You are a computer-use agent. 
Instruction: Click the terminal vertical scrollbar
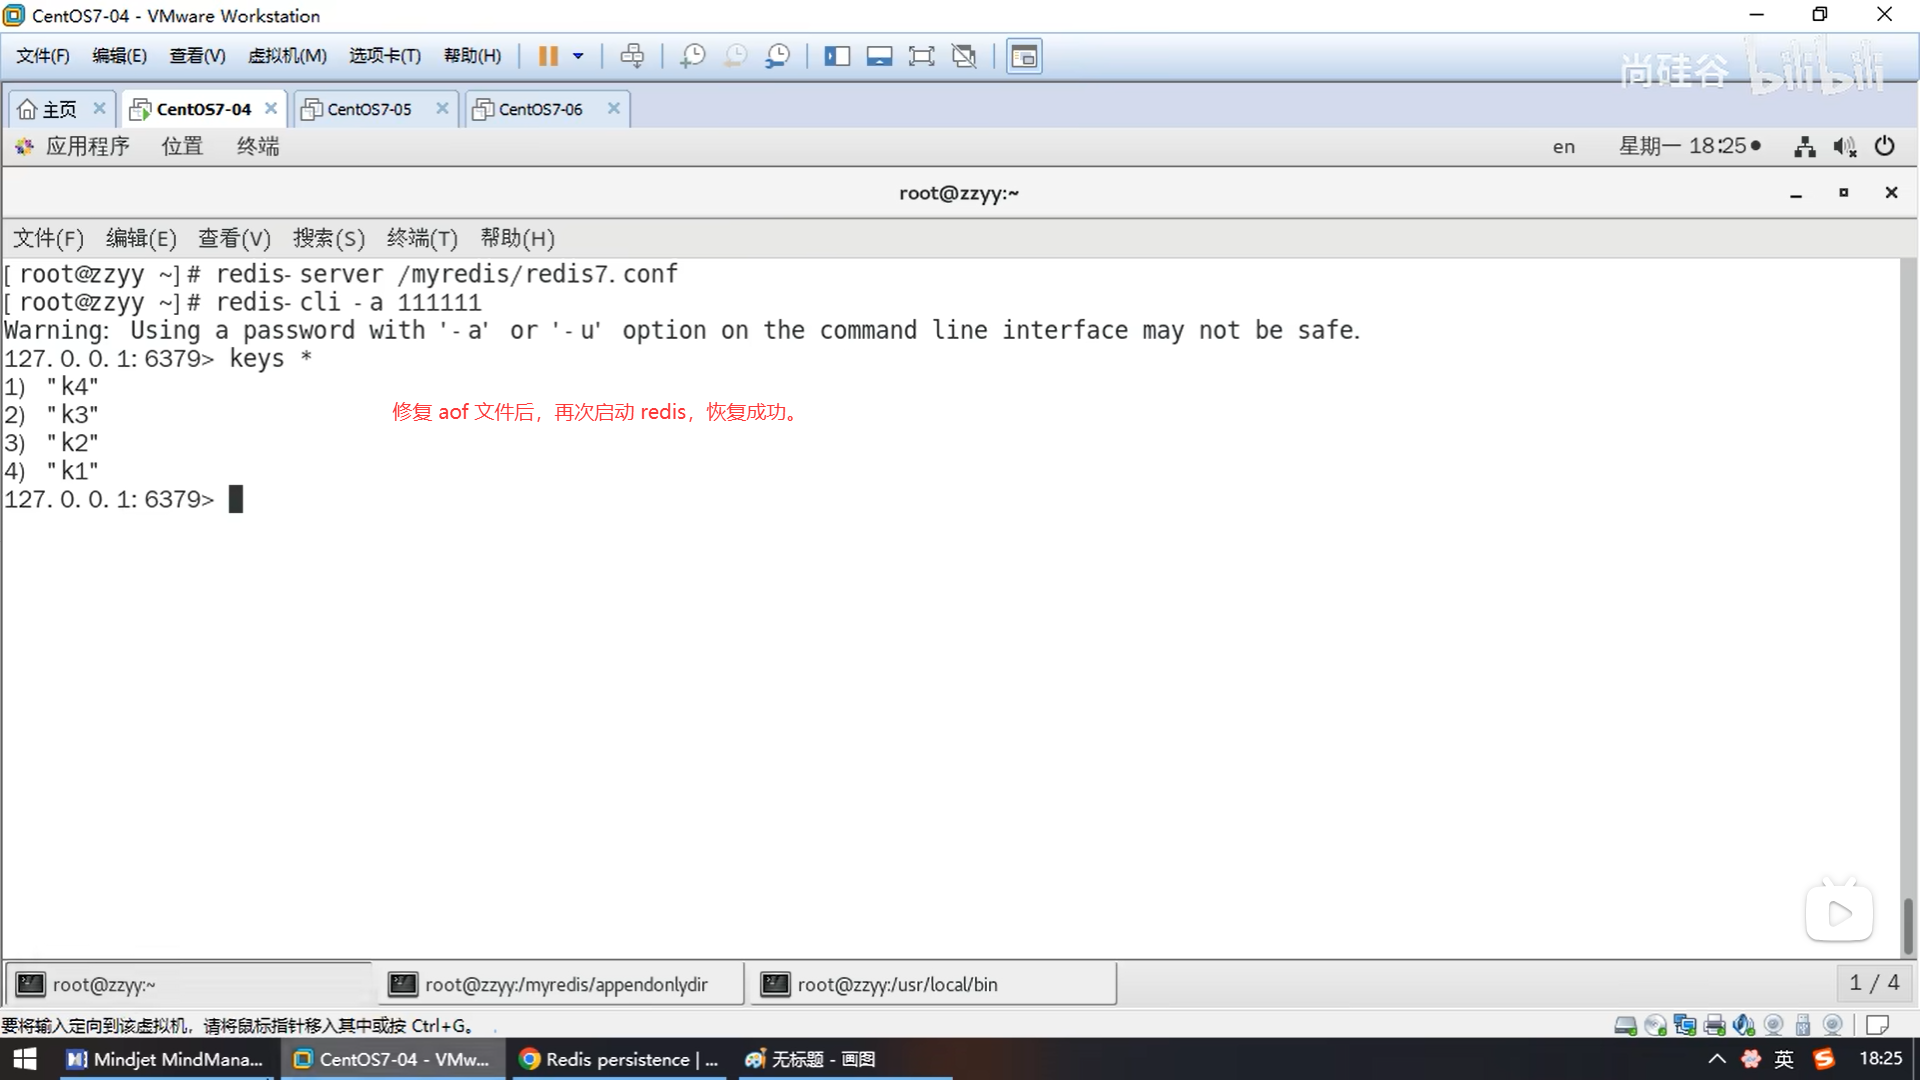tap(1908, 925)
